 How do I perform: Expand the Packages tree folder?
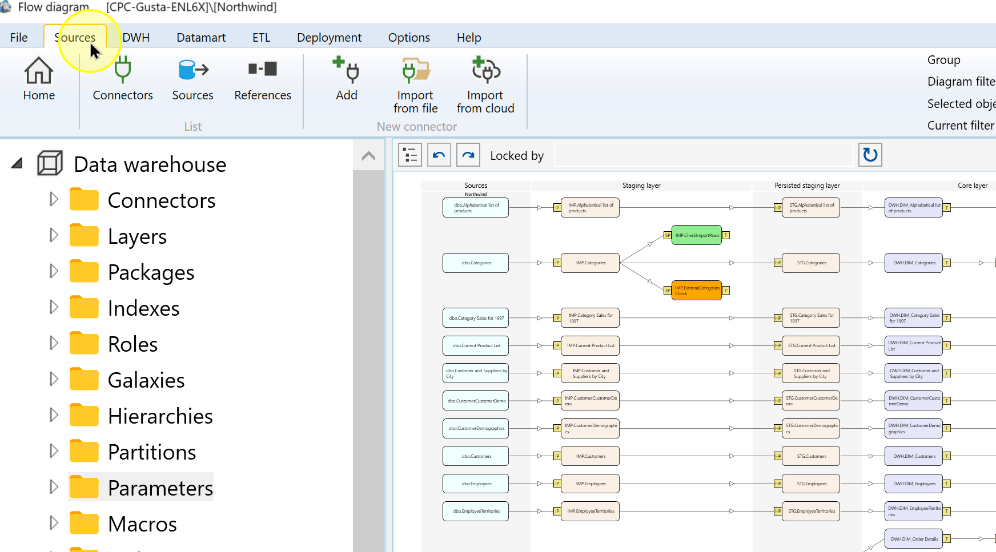53,271
